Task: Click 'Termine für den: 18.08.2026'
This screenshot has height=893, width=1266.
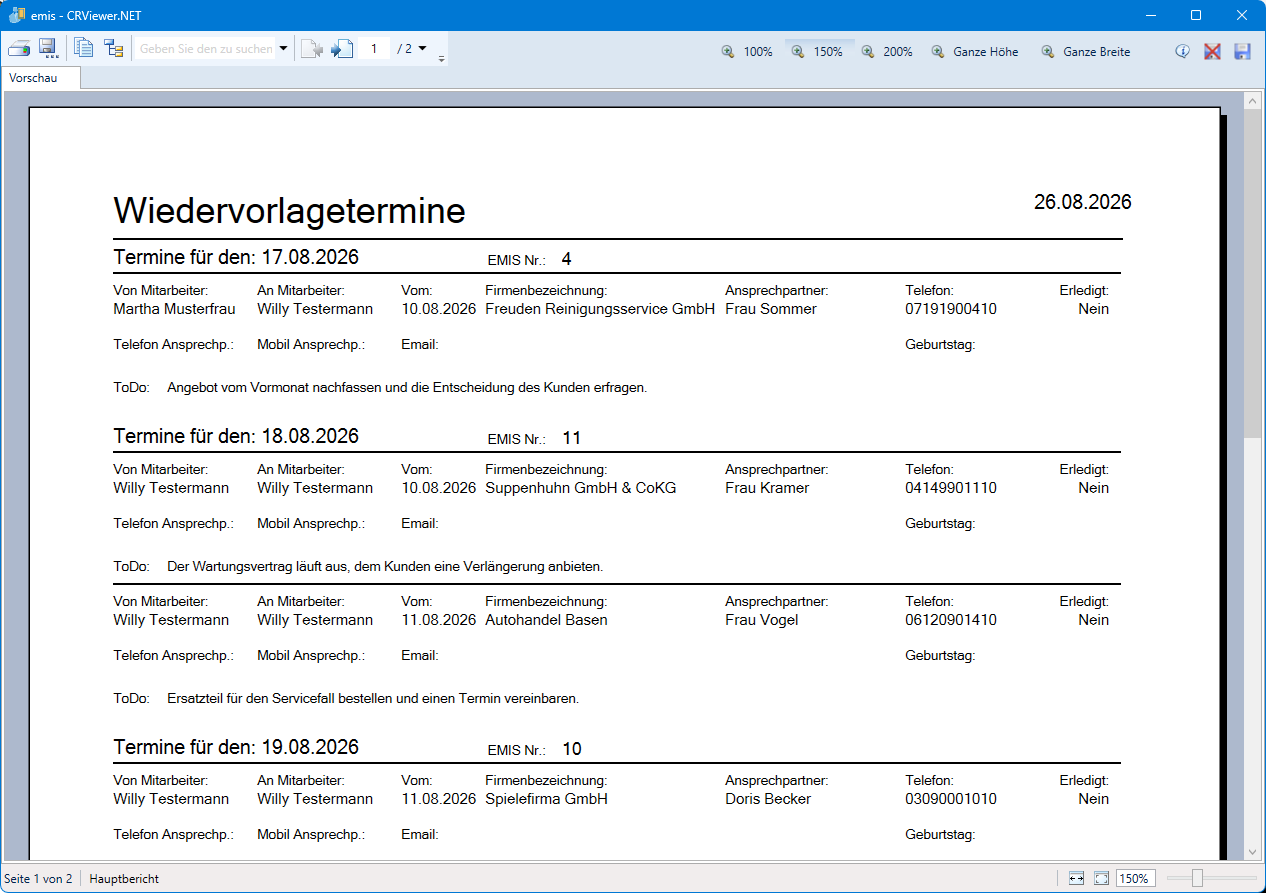Action: tap(236, 436)
